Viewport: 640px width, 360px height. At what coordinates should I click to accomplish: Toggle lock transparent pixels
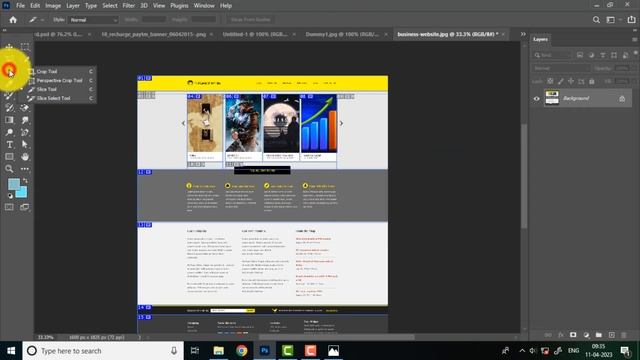[551, 81]
